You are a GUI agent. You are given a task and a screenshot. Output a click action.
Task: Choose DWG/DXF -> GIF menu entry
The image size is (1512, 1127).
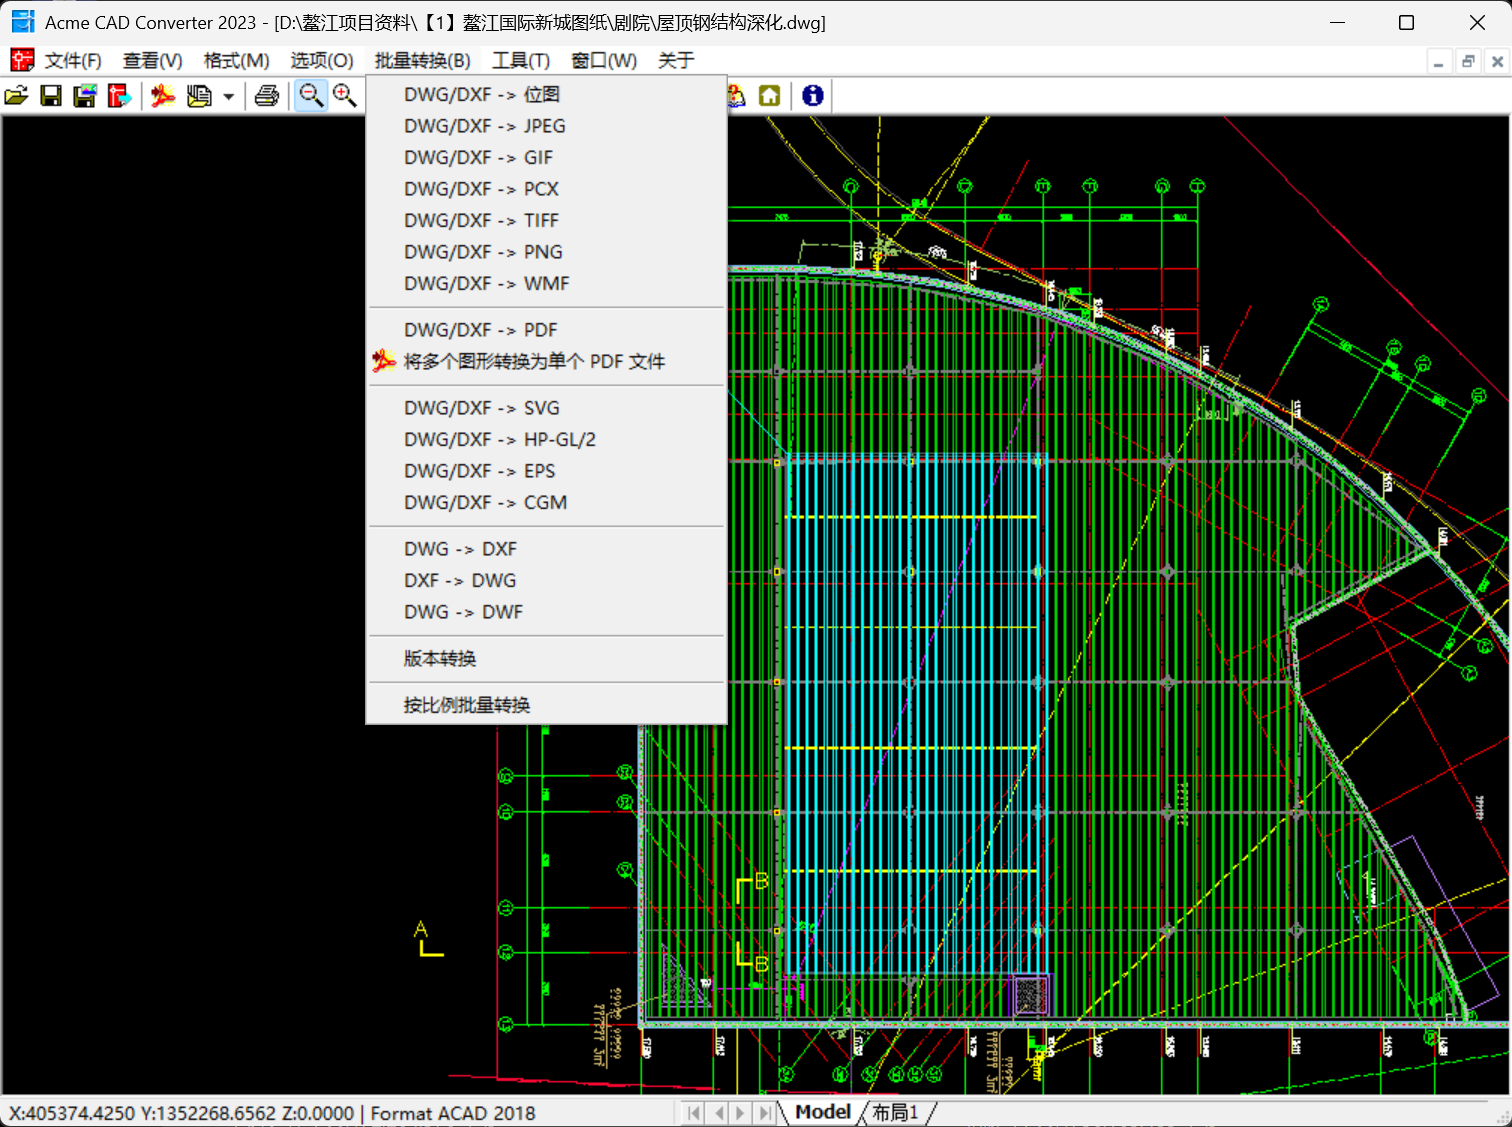click(x=546, y=158)
